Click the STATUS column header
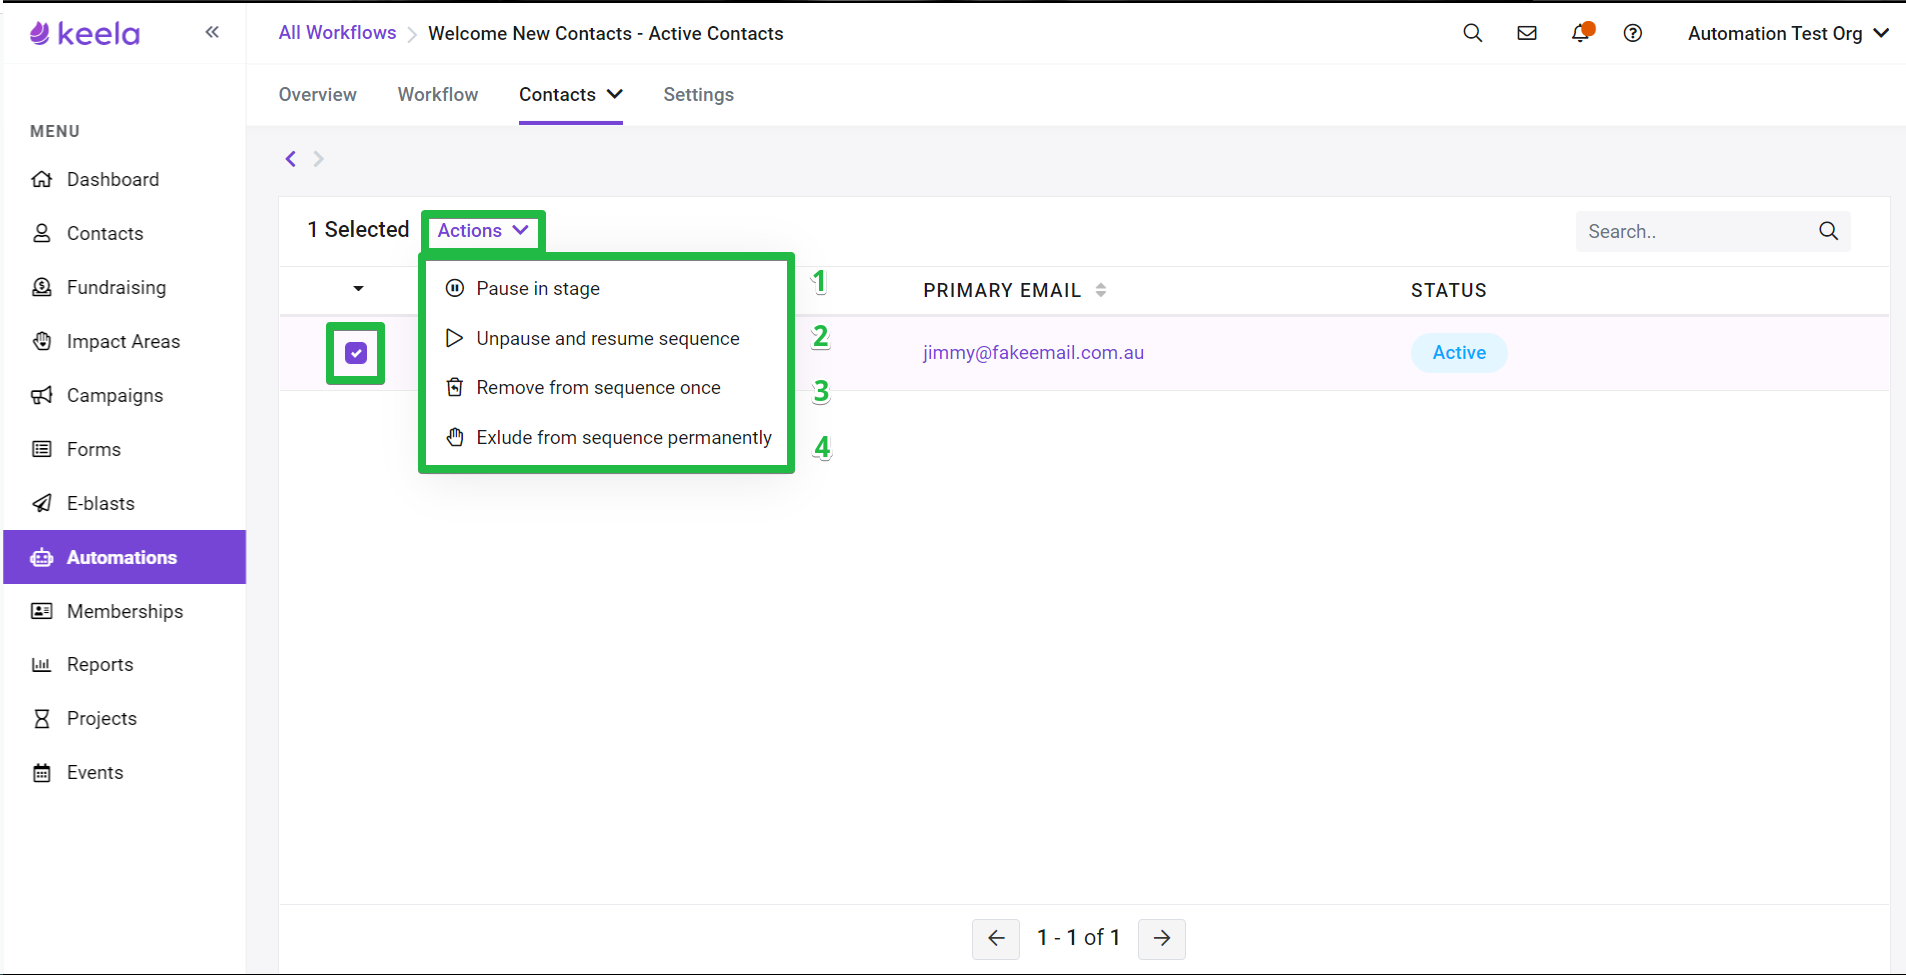 click(1449, 290)
